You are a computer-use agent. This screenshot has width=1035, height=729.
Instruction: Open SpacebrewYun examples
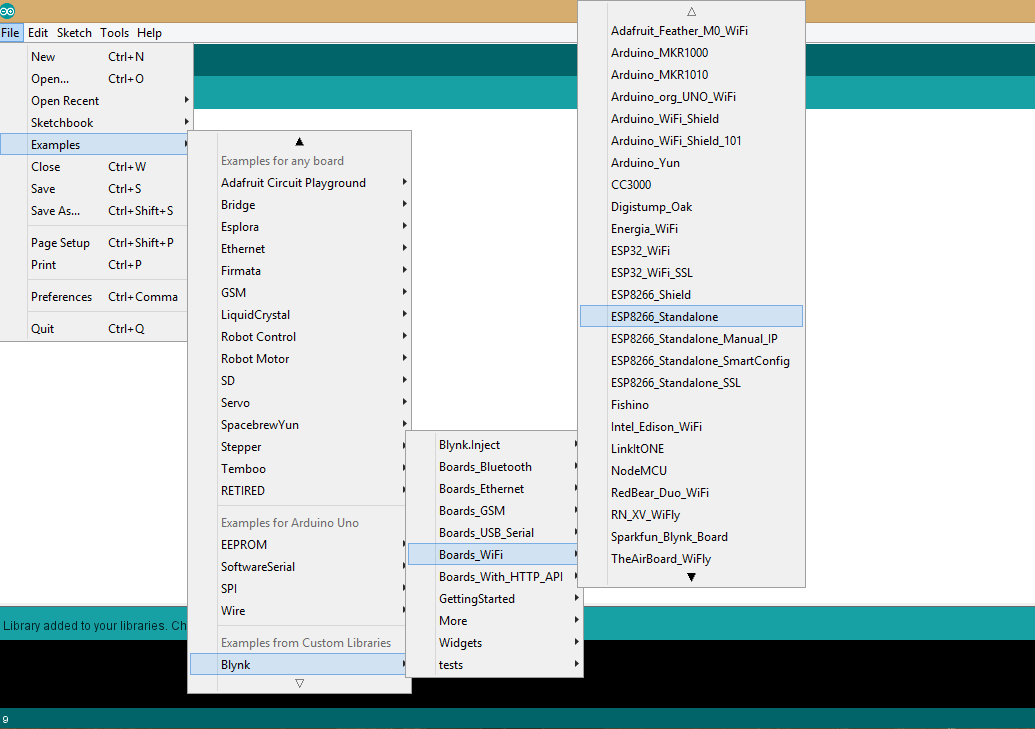[x=300, y=425]
